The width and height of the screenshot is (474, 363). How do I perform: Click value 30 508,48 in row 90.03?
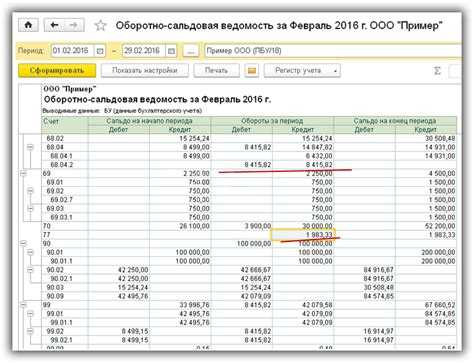tap(379, 287)
